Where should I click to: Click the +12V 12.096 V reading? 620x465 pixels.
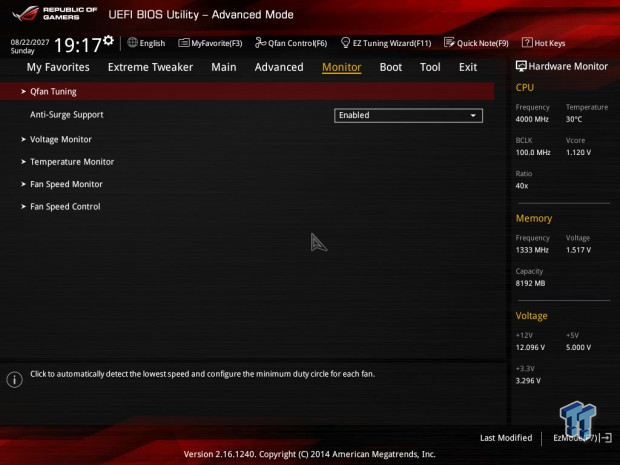pos(530,347)
